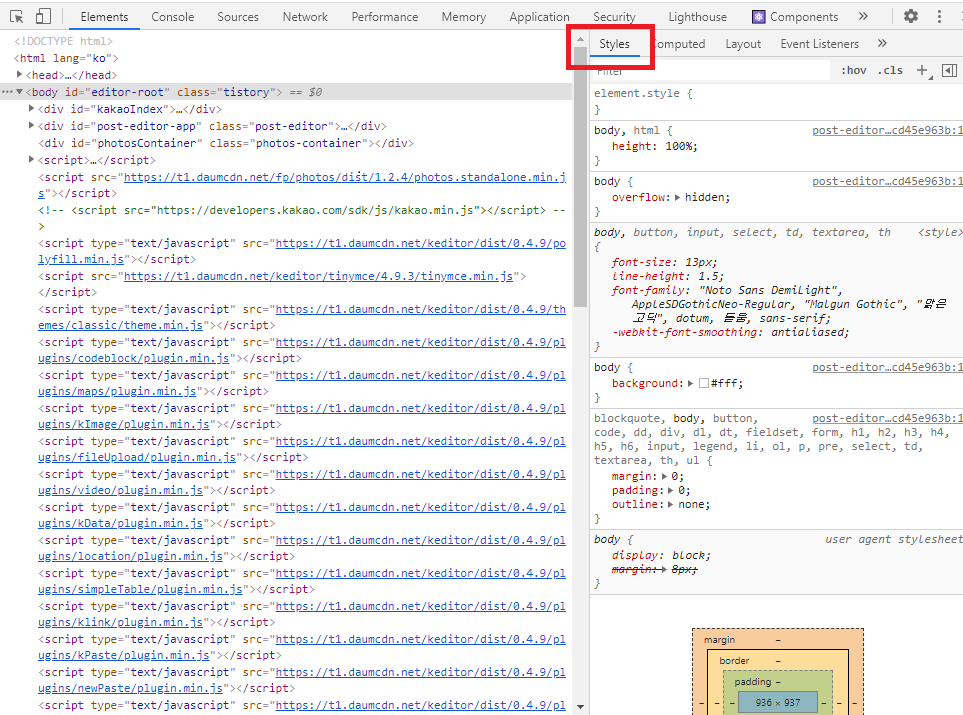Viewport: 963px width, 715px height.
Task: Show more Styles pane tabs chevron
Action: click(x=883, y=44)
